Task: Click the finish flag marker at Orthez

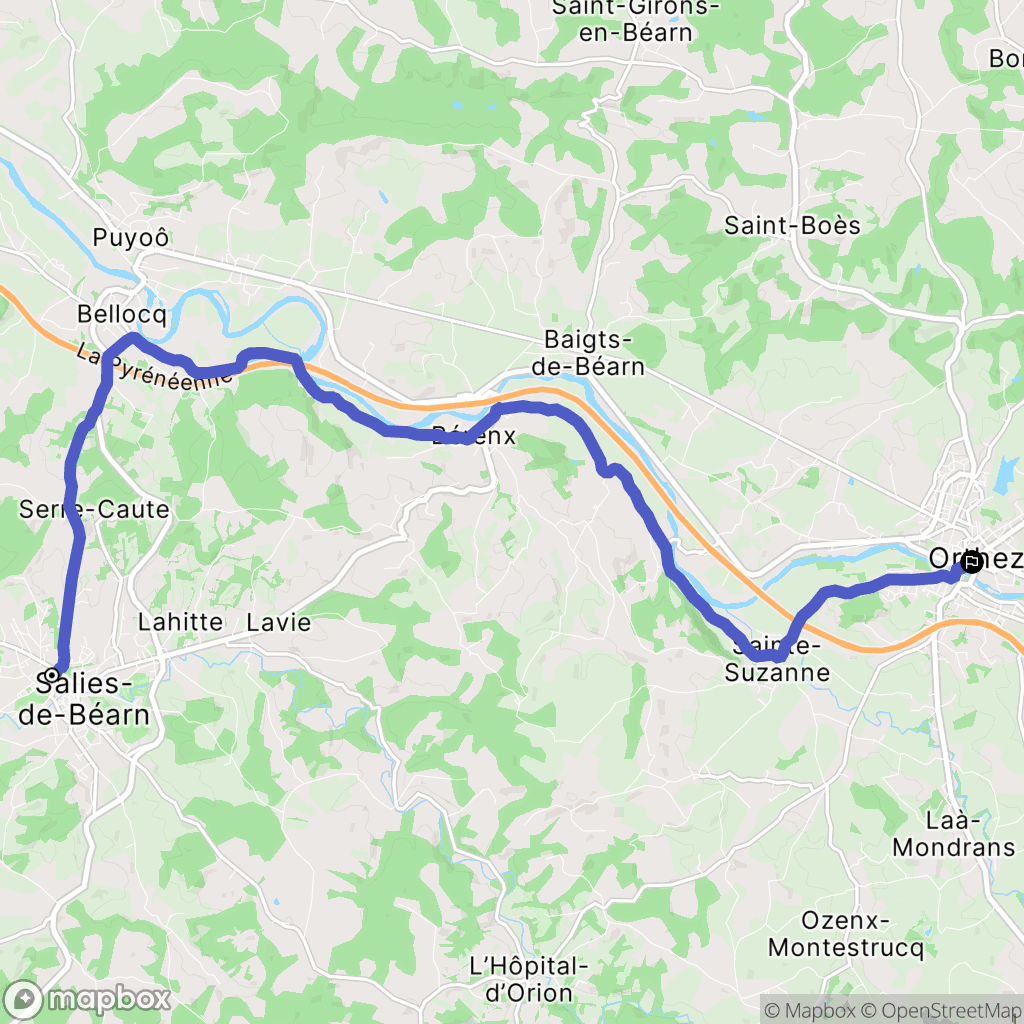Action: click(972, 562)
